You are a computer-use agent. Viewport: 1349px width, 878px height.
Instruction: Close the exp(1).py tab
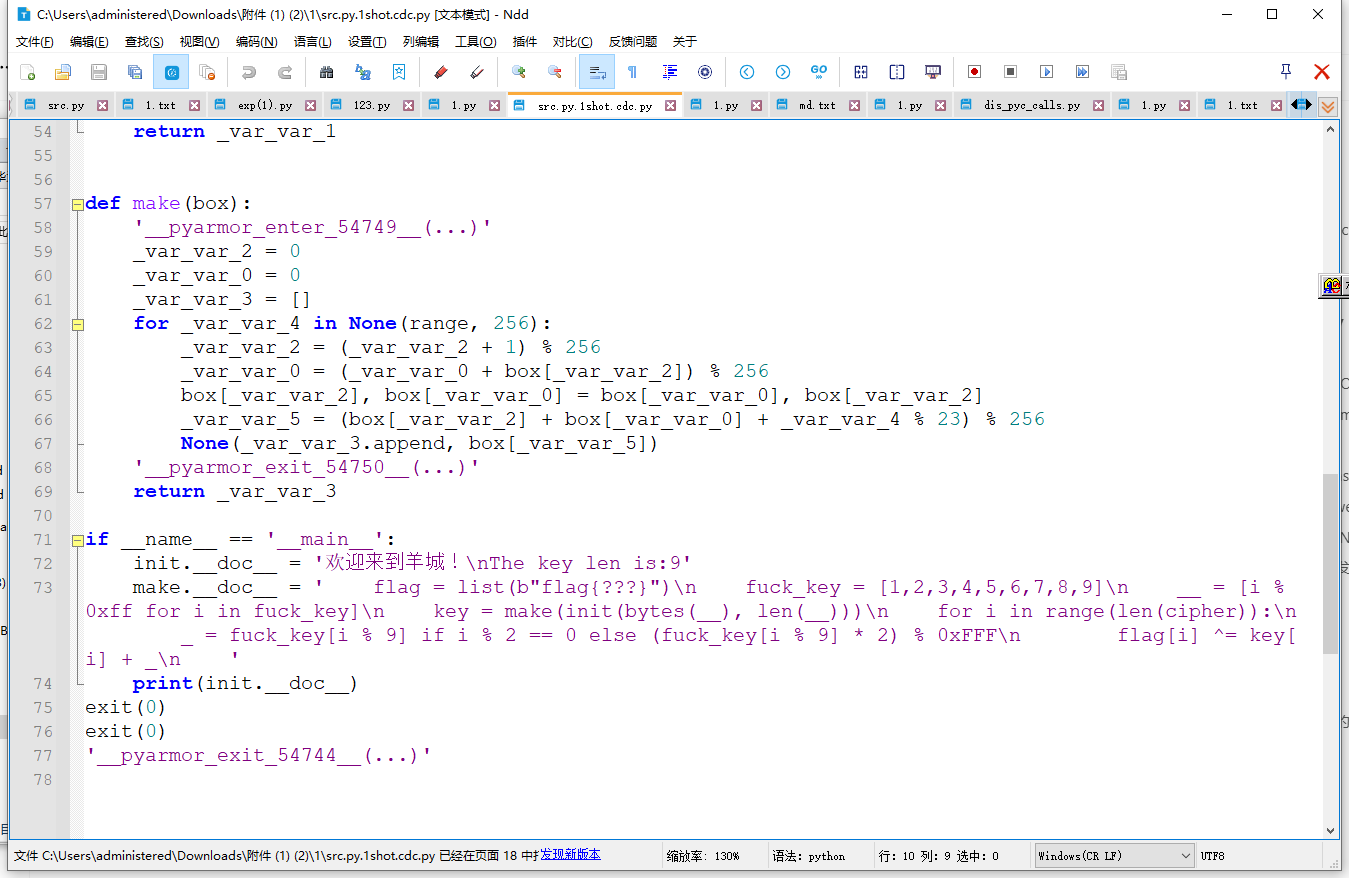[x=311, y=105]
